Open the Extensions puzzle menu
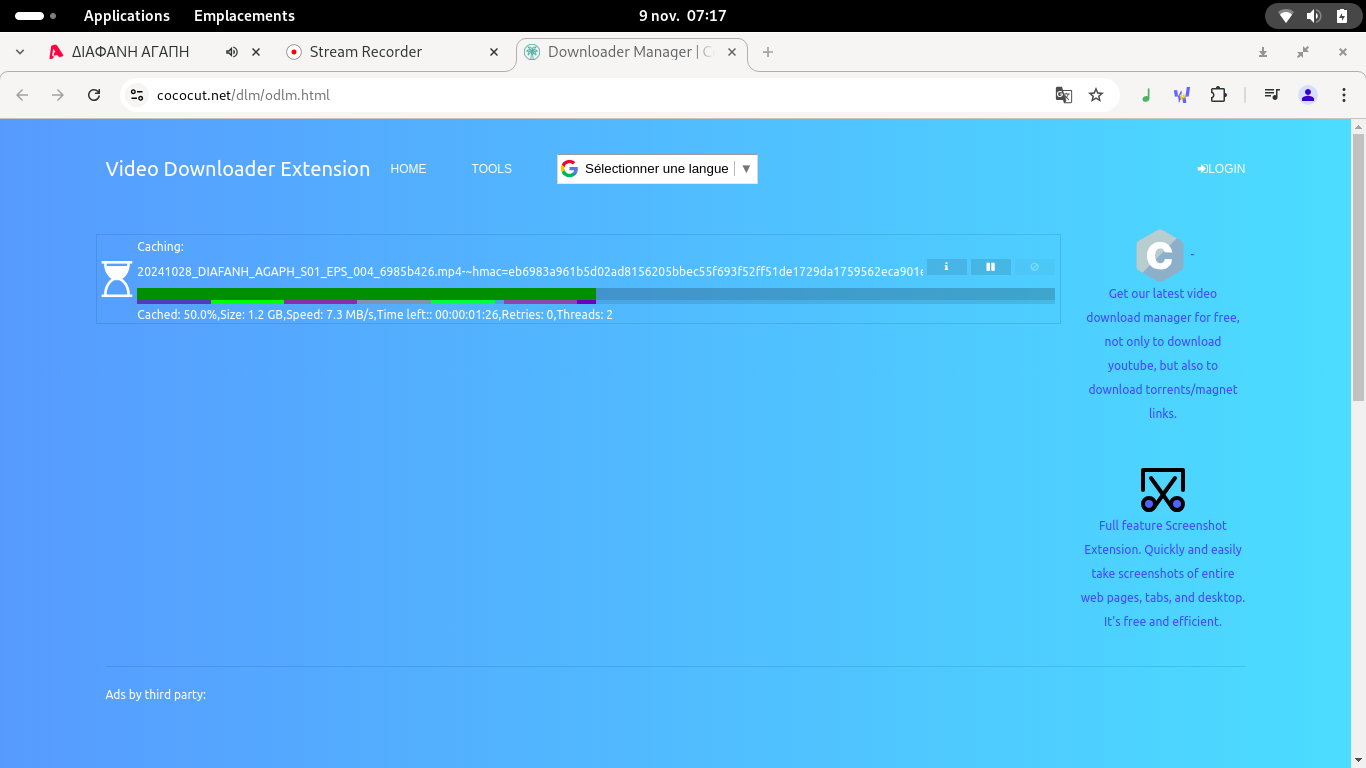 tap(1218, 95)
